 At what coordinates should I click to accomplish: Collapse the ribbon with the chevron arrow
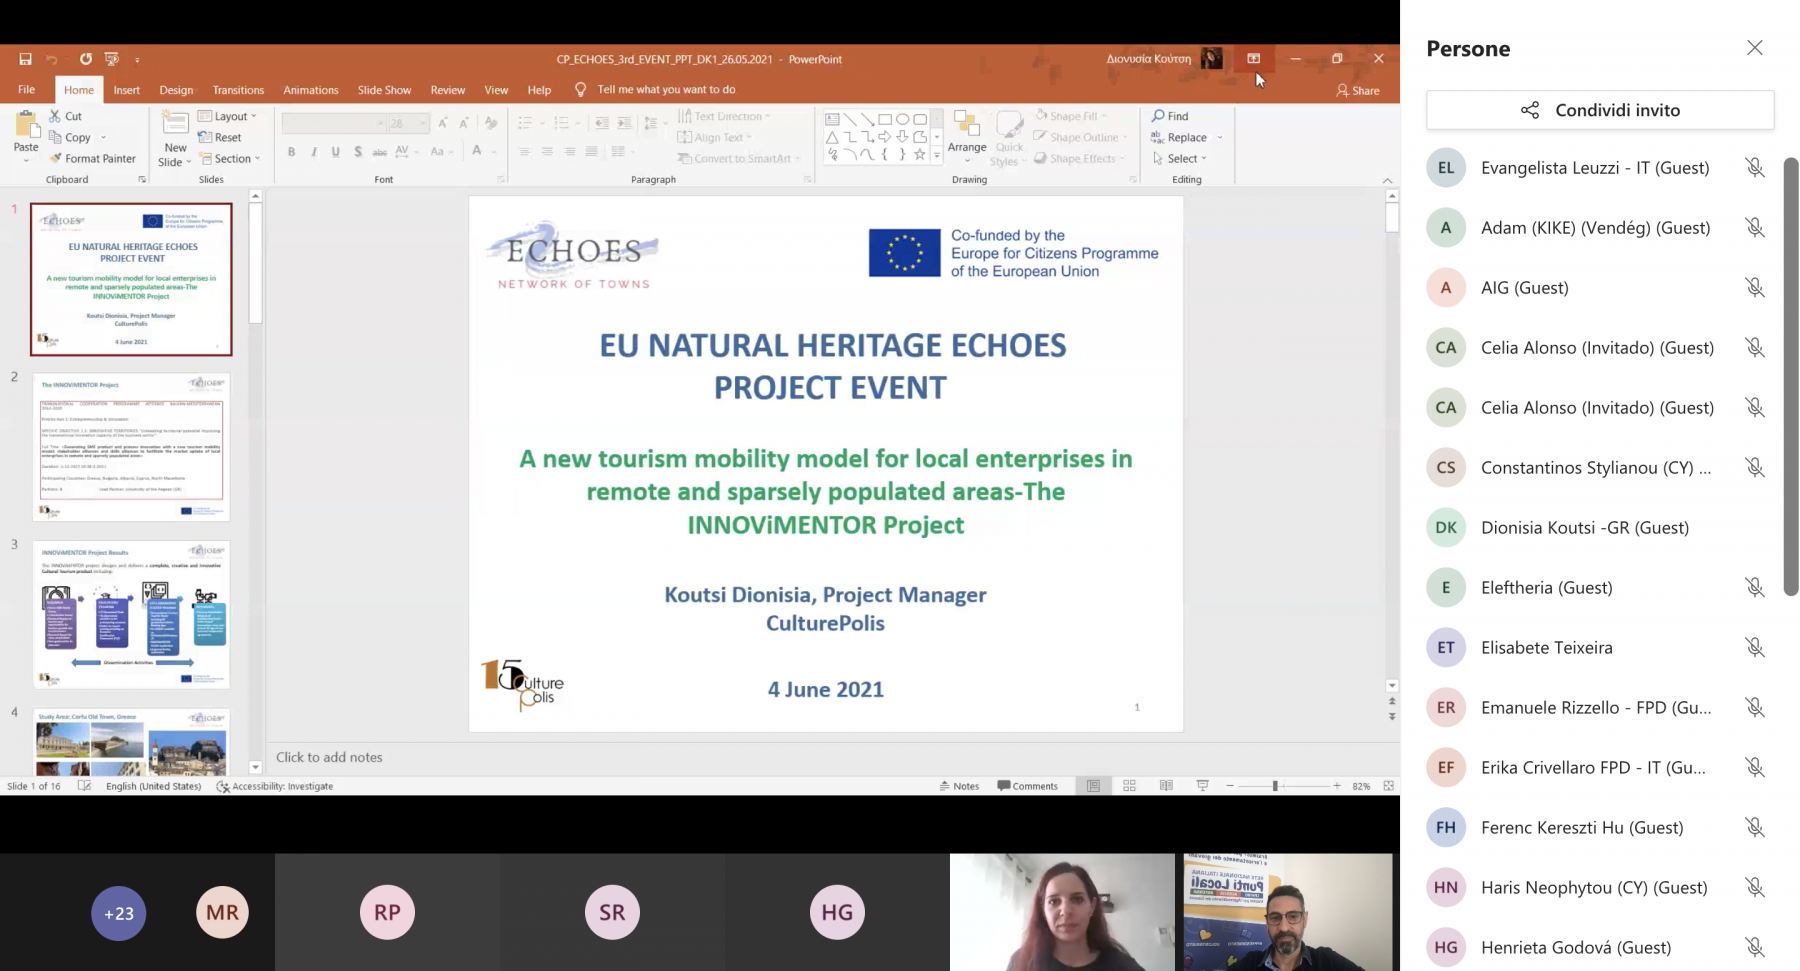coord(1387,180)
